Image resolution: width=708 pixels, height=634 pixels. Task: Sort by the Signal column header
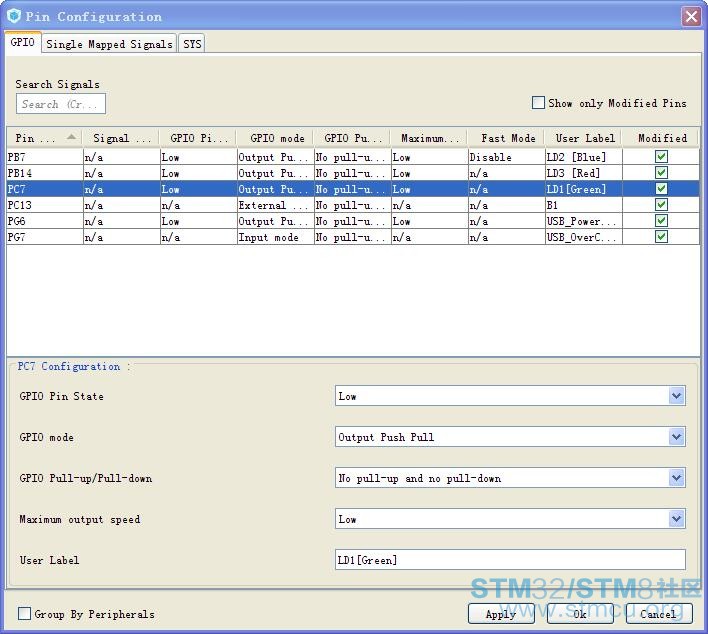121,138
